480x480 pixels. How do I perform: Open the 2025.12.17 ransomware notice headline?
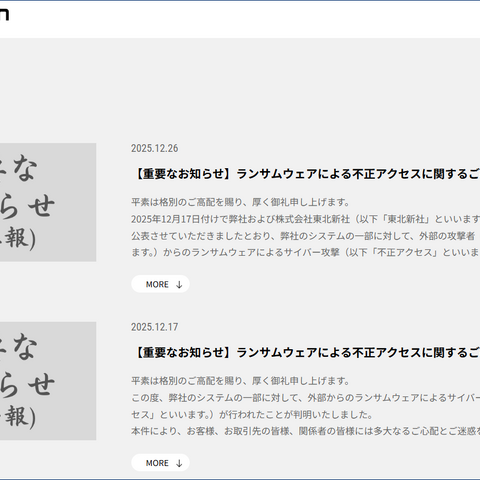pos(306,353)
